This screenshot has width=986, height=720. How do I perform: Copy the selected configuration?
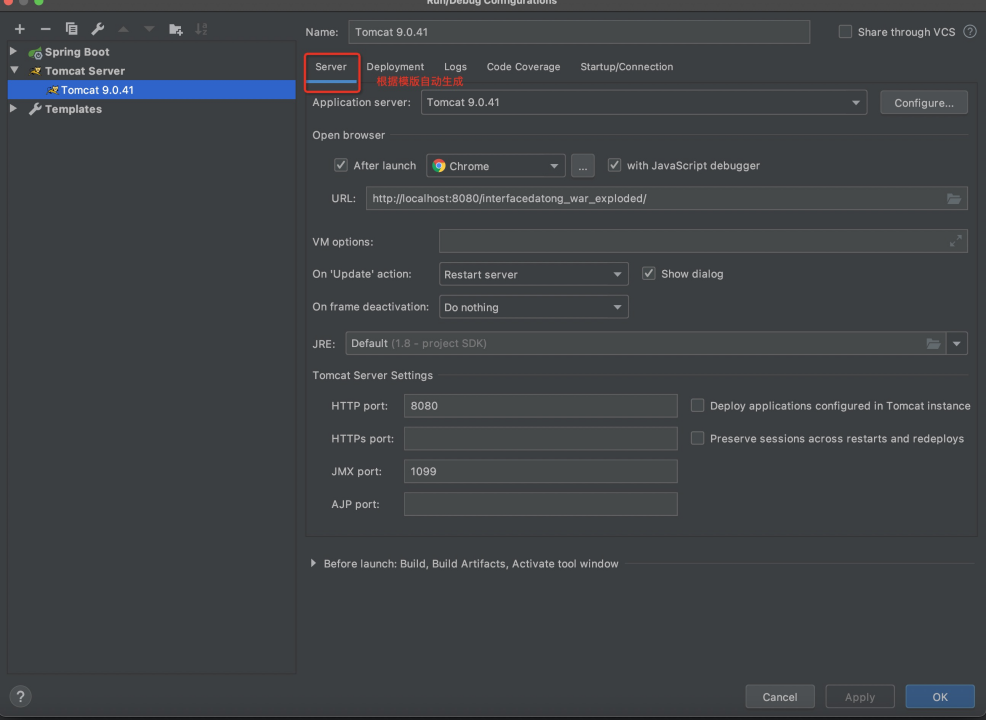pos(71,29)
